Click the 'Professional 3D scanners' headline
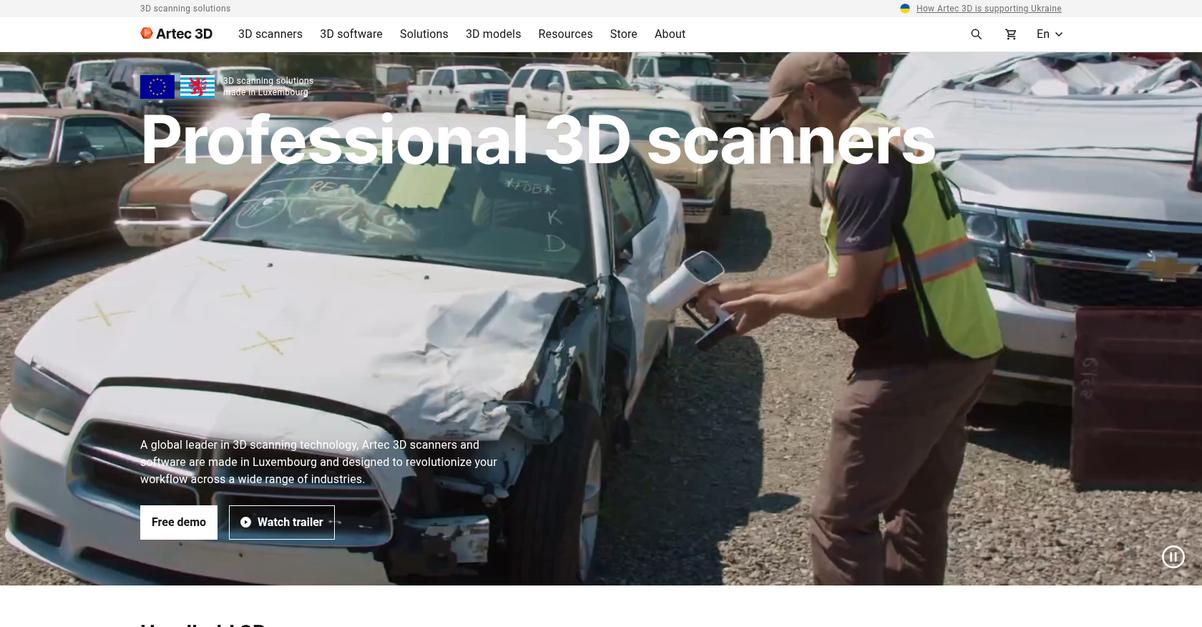 [x=538, y=140]
